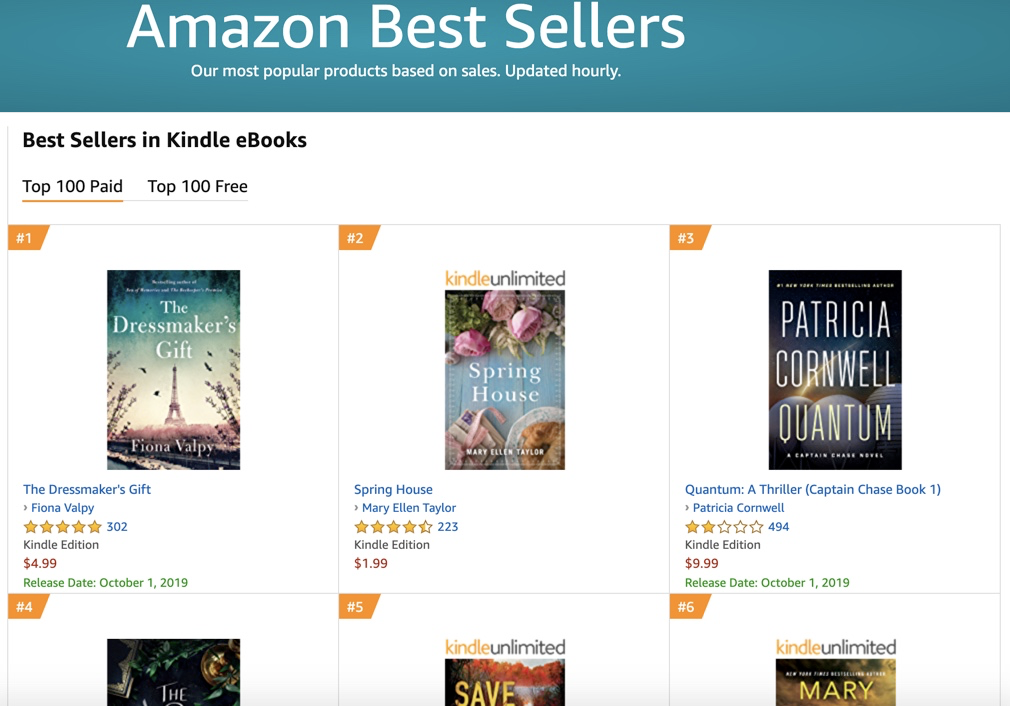Open star rating for Spring House
Image resolution: width=1010 pixels, height=706 pixels.
[394, 527]
